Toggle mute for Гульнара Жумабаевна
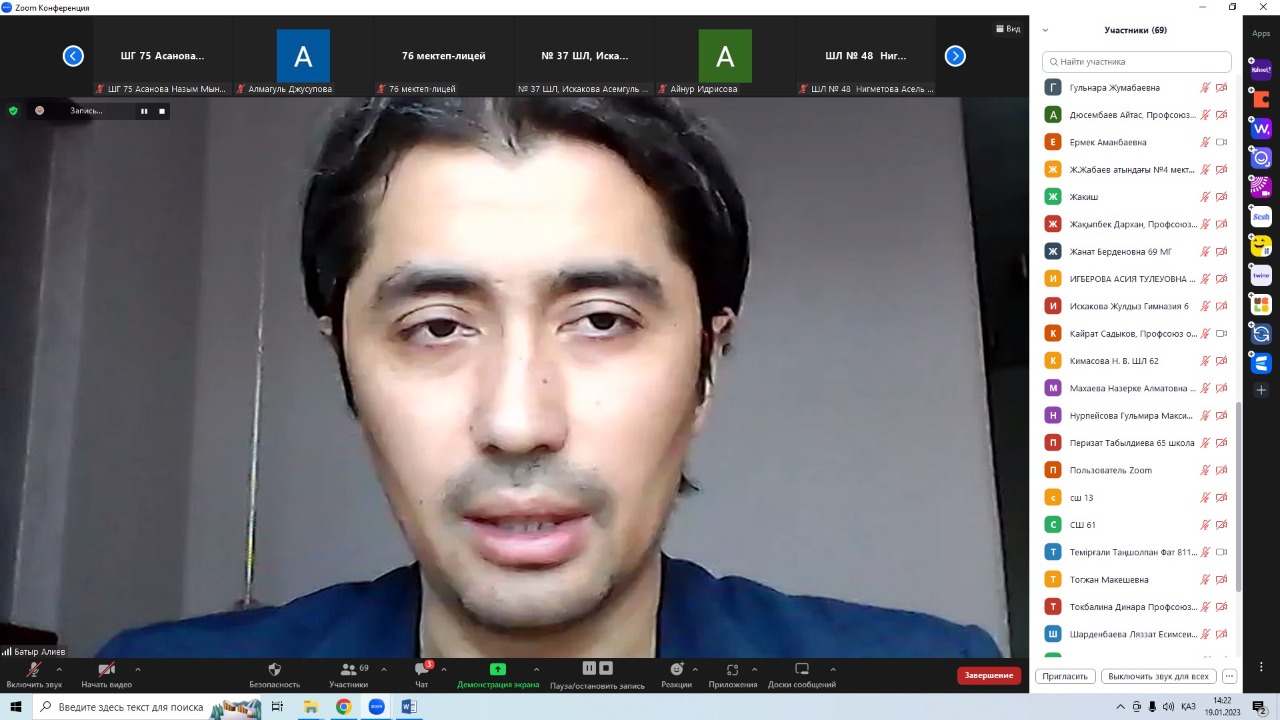 pos(1205,88)
